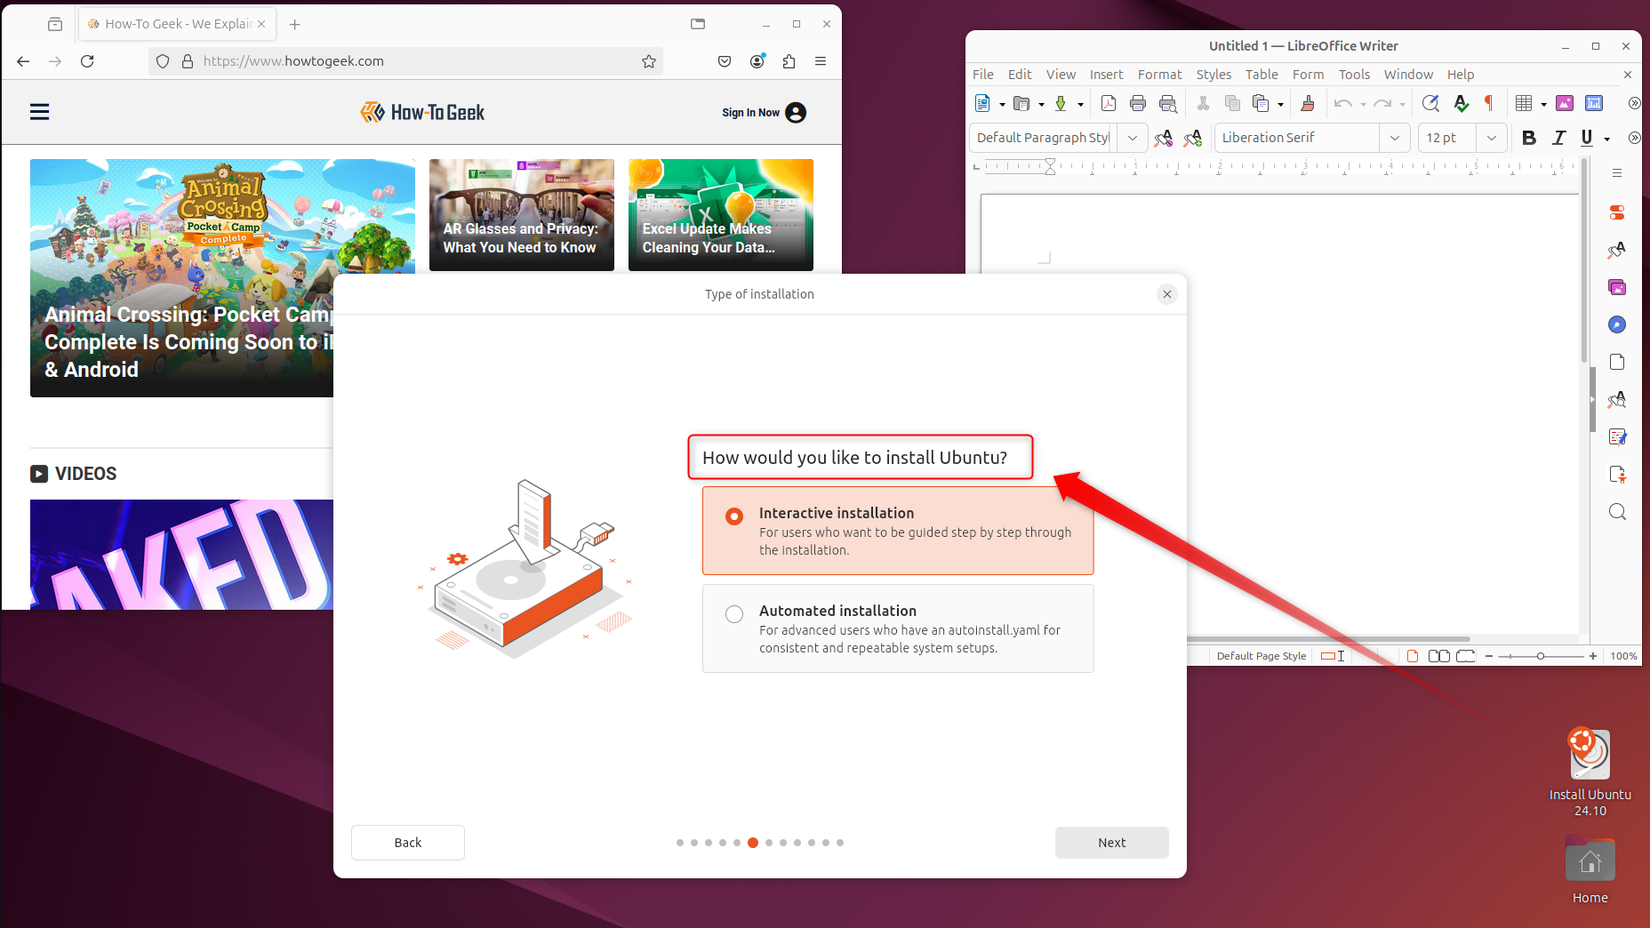Activate the Clone Formatting paintbrush
The height and width of the screenshot is (928, 1650).
pos(1308,103)
